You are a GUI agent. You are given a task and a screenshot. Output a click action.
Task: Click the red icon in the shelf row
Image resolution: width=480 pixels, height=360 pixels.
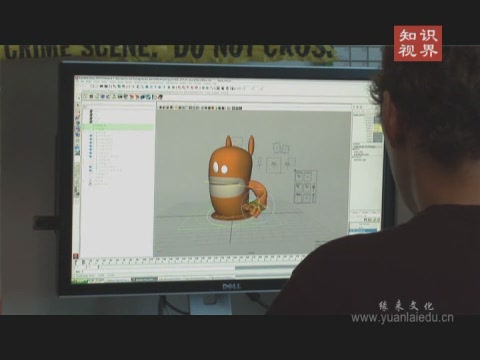click(132, 97)
